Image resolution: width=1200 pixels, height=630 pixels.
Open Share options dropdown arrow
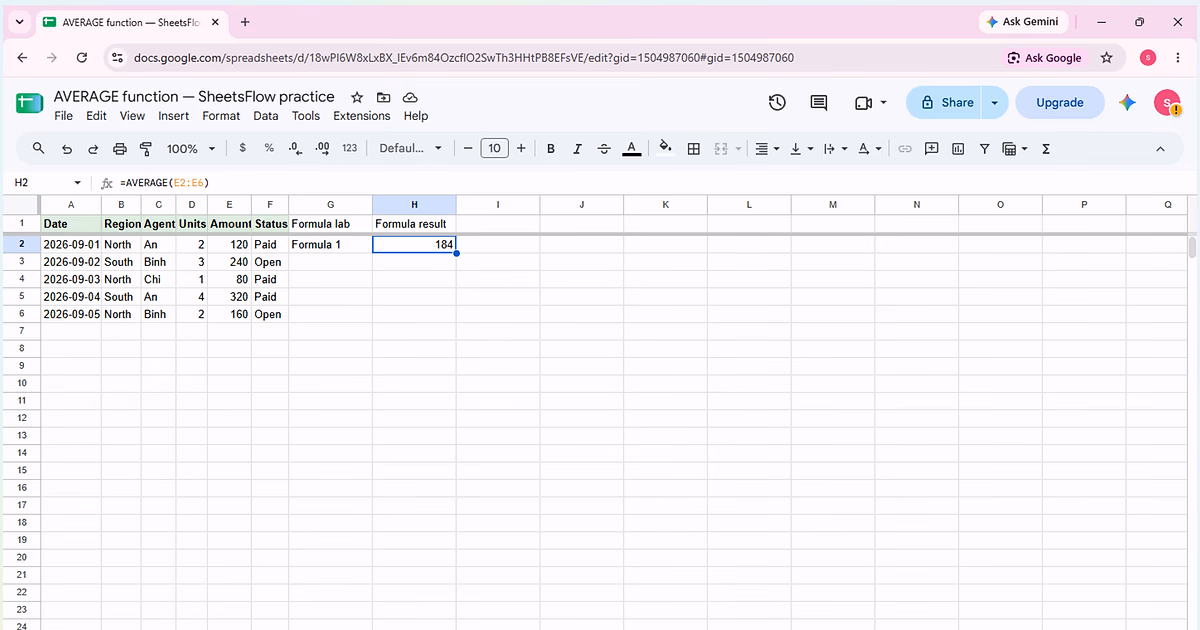[x=994, y=102]
